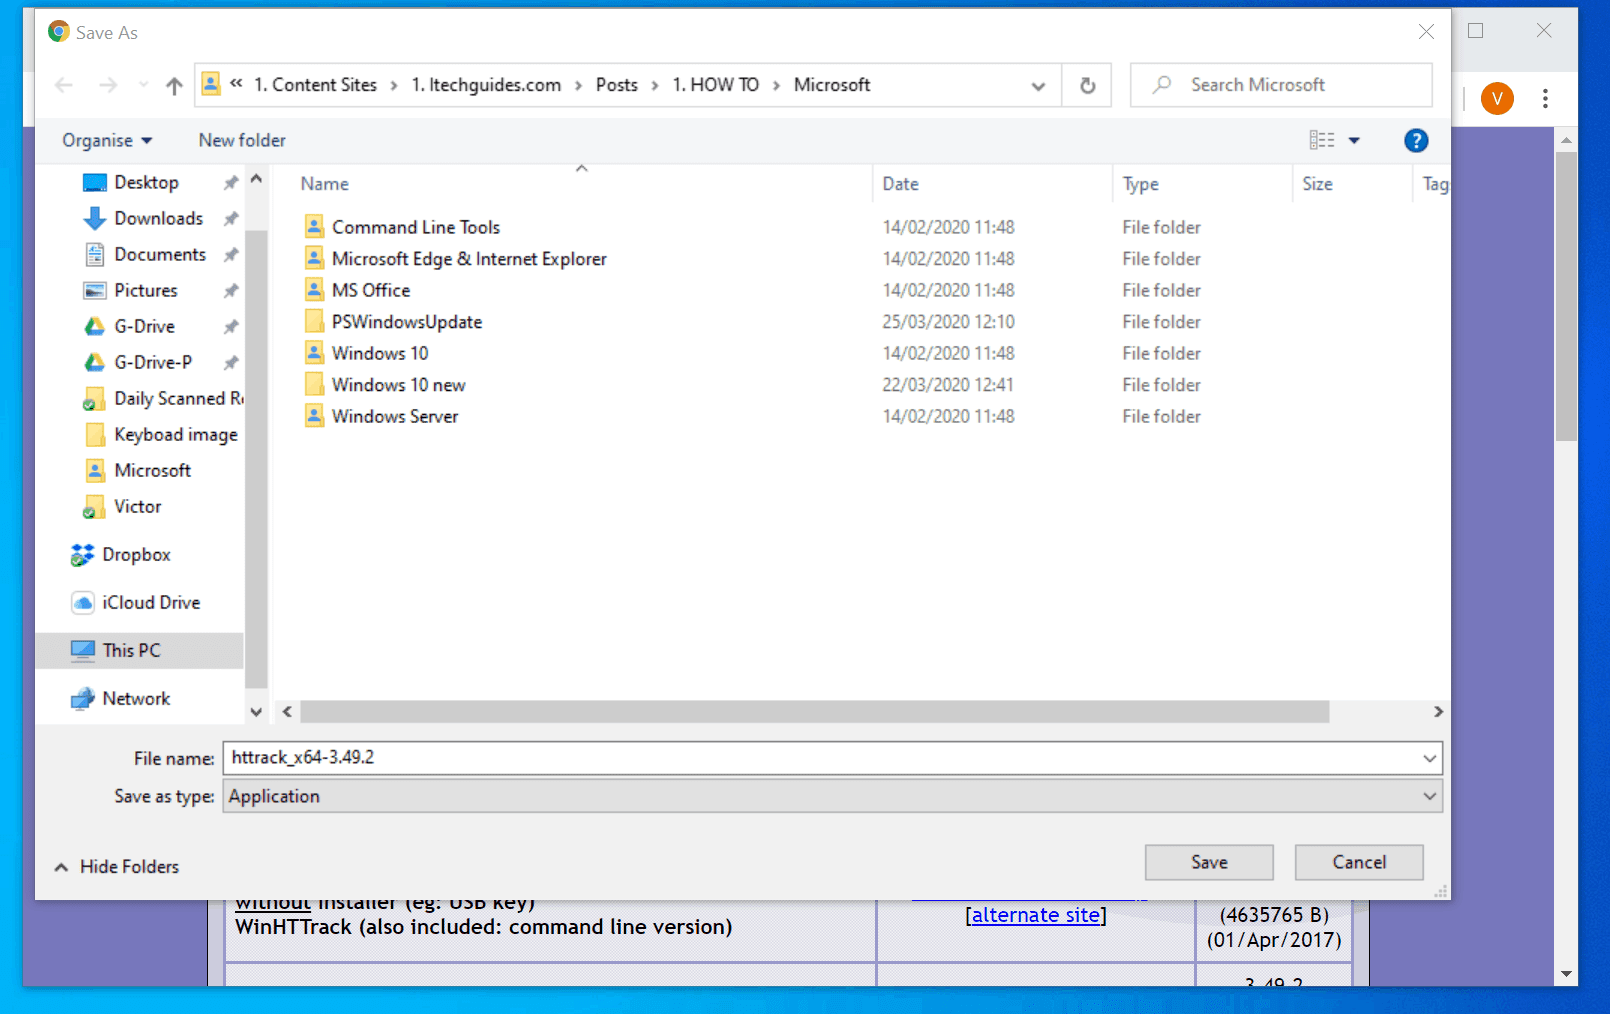Change the view layout icon
This screenshot has height=1014, width=1610.
click(x=1322, y=140)
